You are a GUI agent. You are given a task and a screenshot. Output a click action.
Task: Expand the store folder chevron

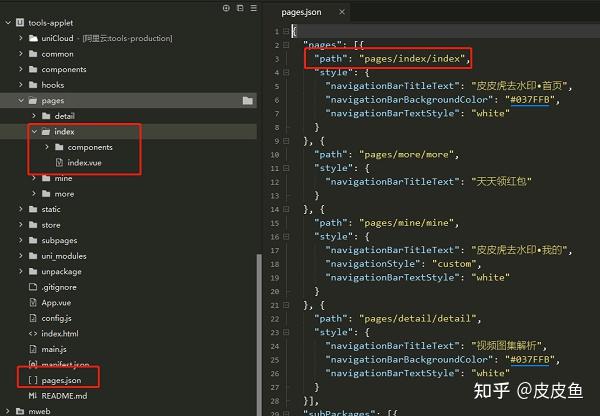tap(21, 225)
